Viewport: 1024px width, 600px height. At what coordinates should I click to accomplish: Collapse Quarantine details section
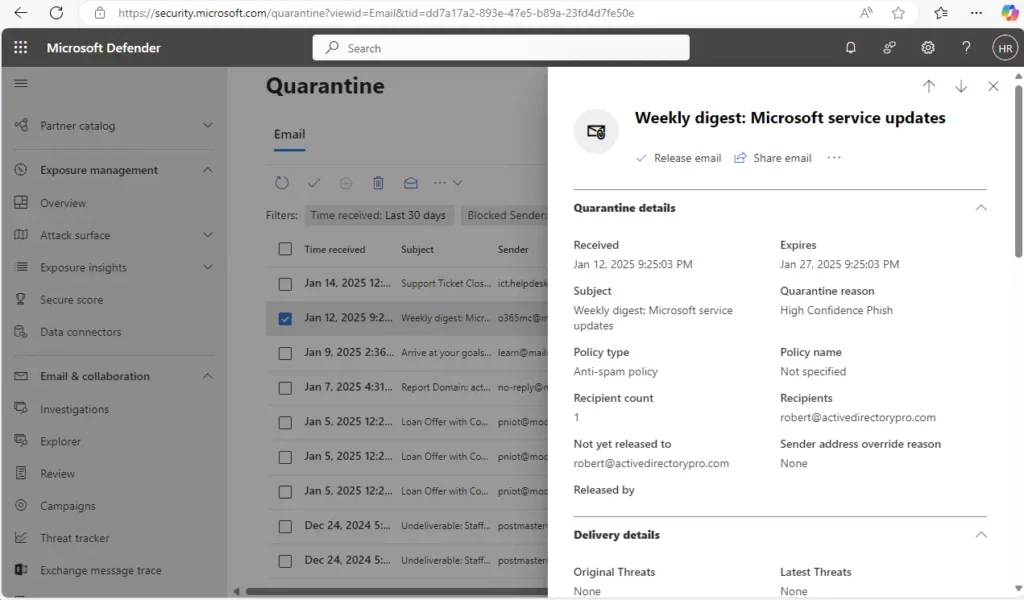point(981,208)
